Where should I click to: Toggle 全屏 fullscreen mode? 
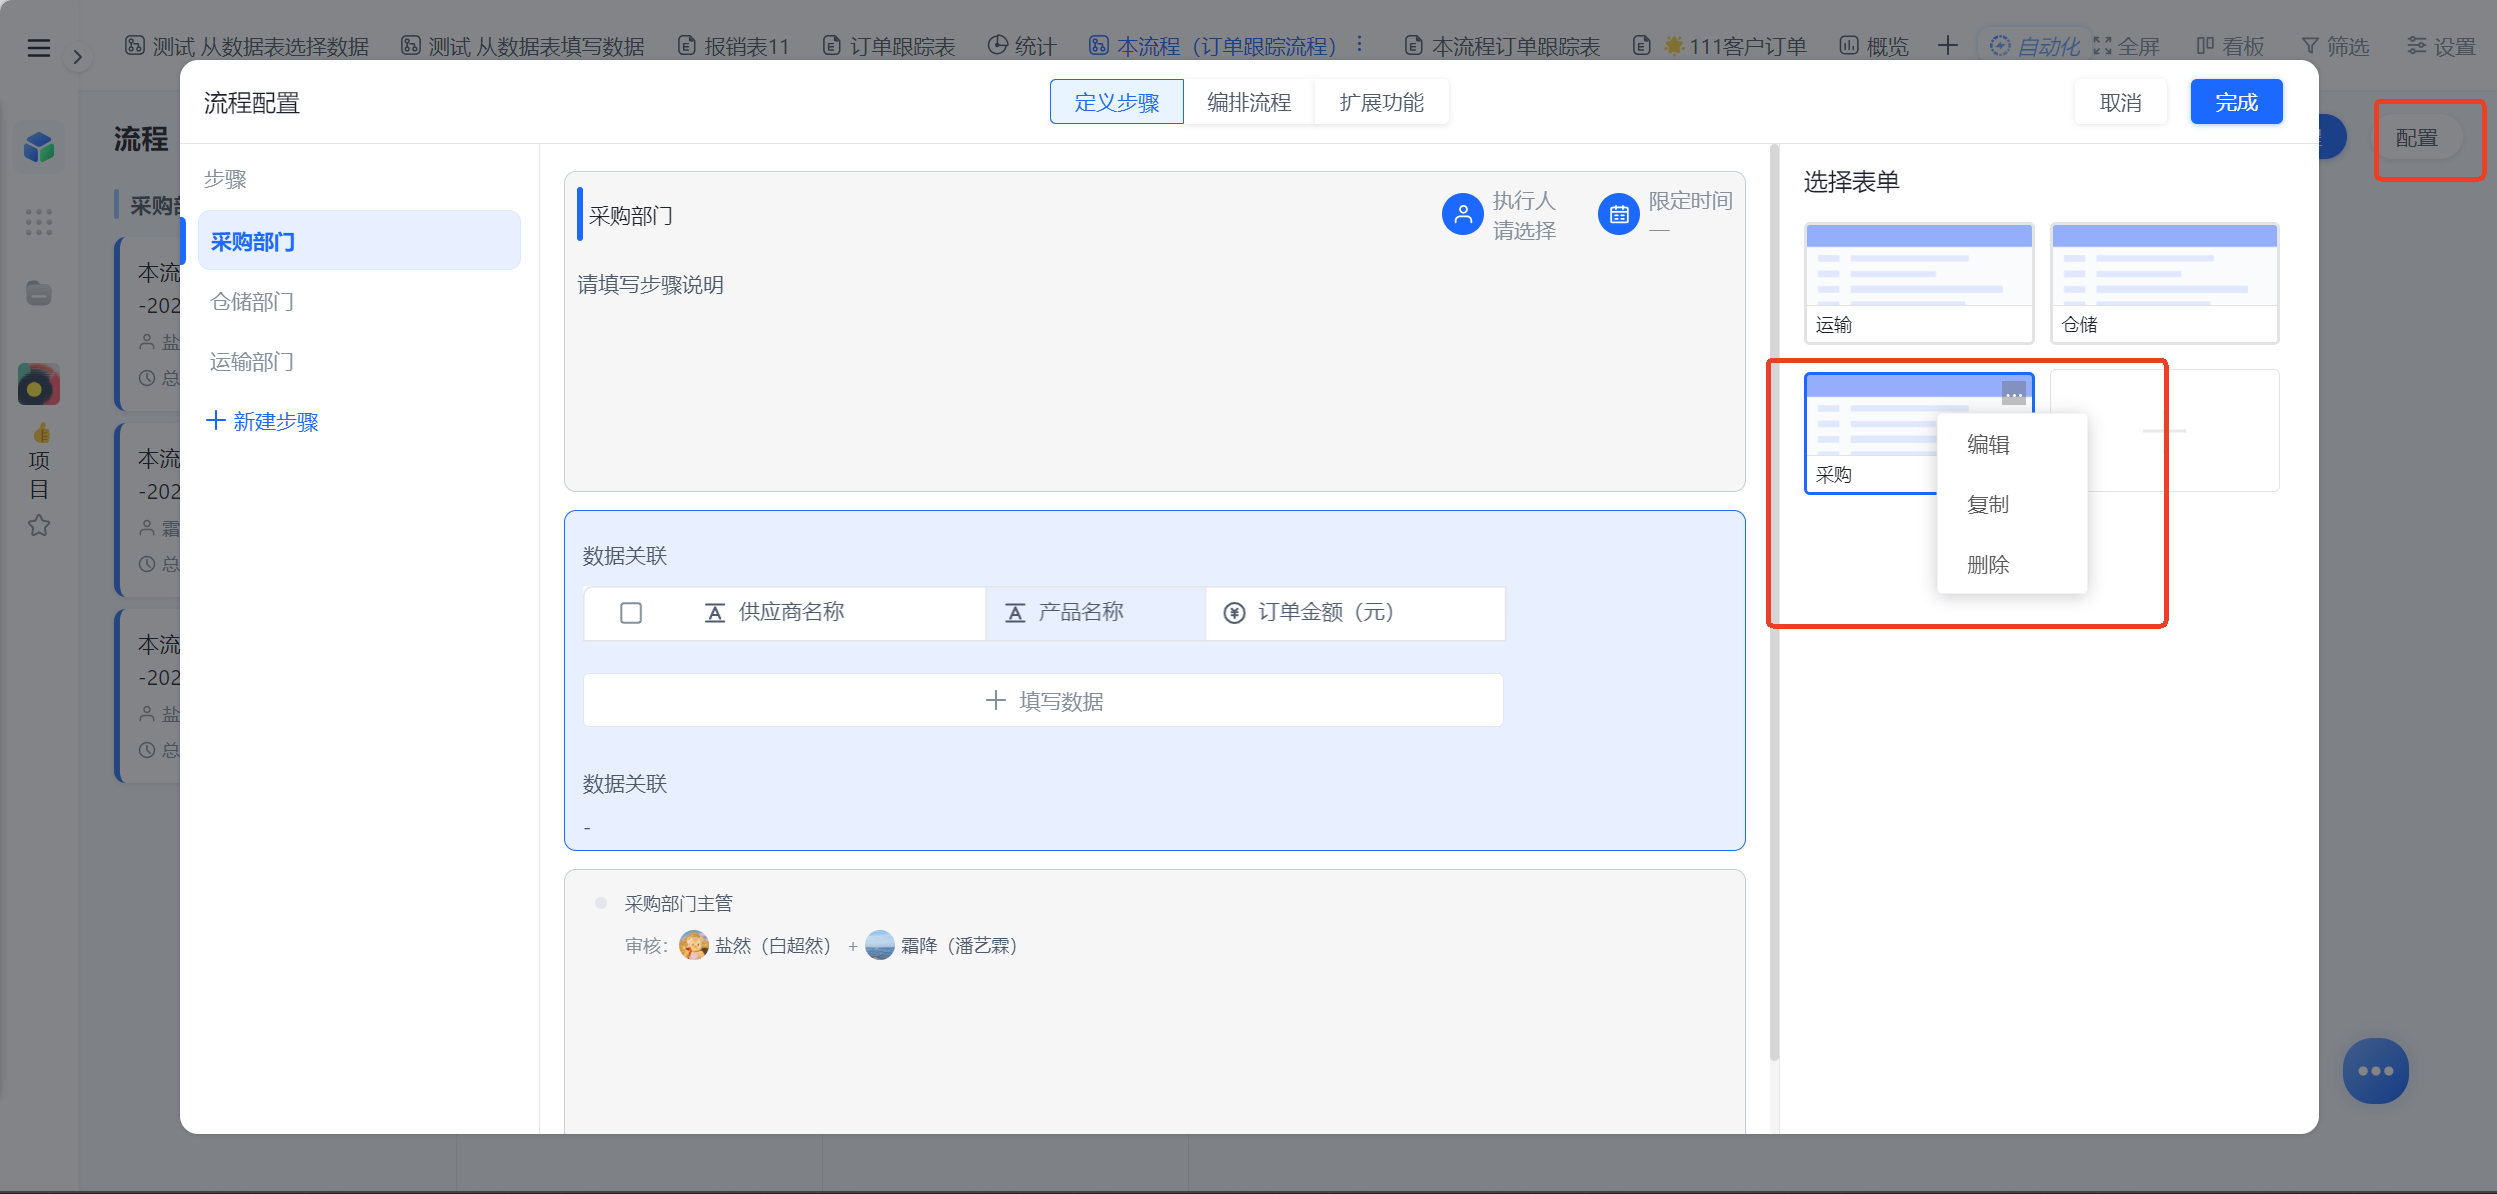[x=2126, y=46]
